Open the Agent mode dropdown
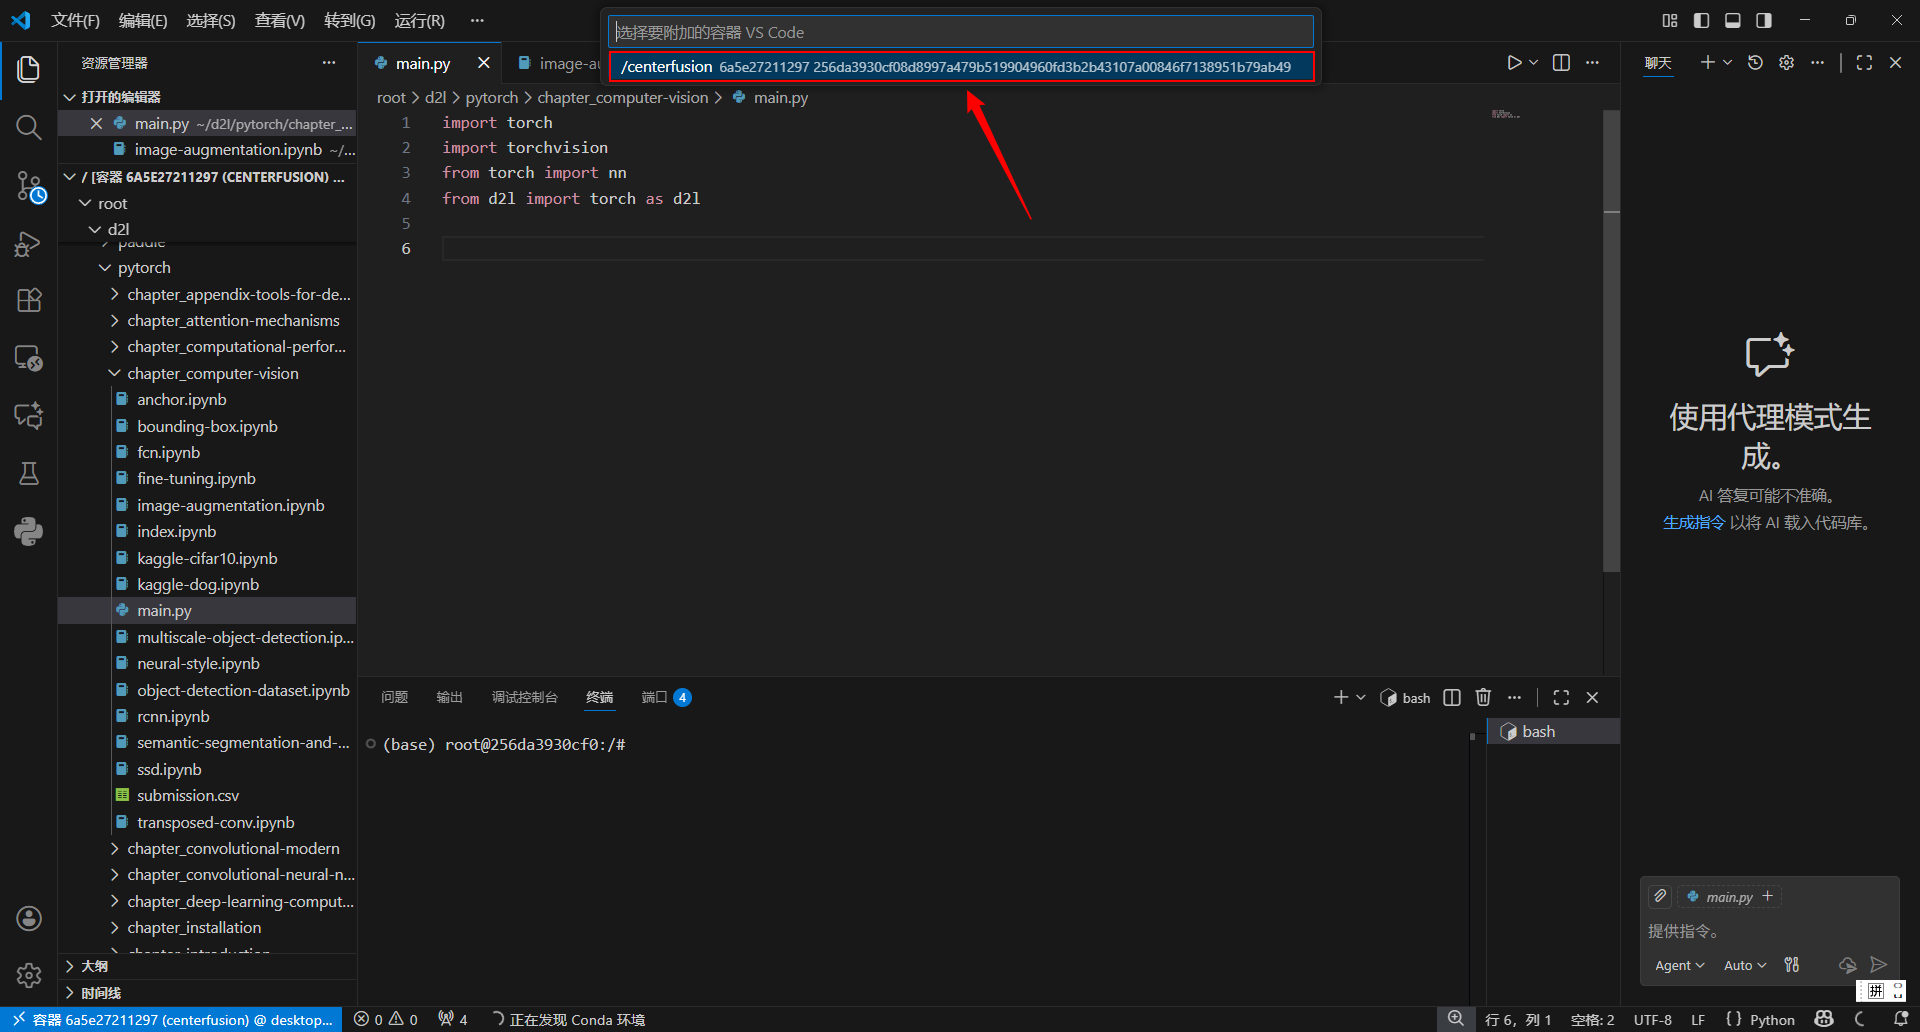The width and height of the screenshot is (1920, 1032). (1679, 965)
